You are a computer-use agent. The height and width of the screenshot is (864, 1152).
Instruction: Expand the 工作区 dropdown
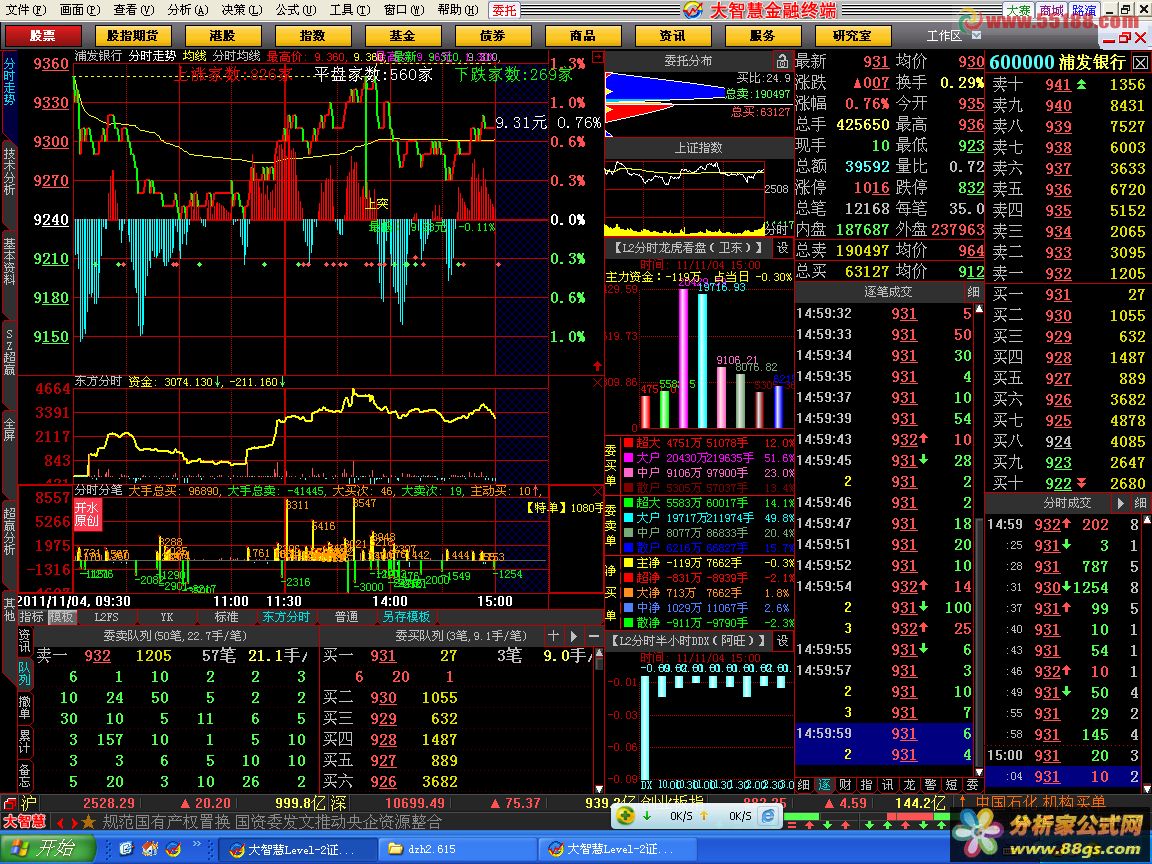[x=976, y=35]
